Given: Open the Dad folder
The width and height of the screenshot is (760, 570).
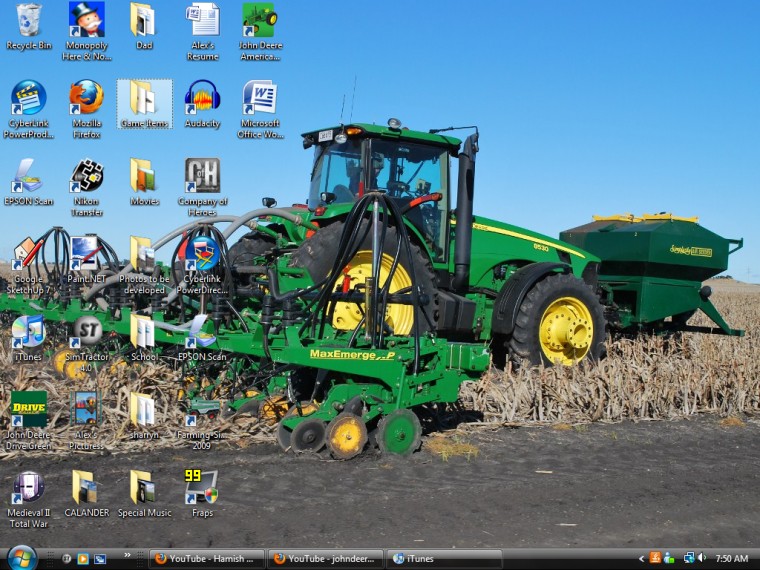Looking at the screenshot, I should pyautogui.click(x=143, y=27).
